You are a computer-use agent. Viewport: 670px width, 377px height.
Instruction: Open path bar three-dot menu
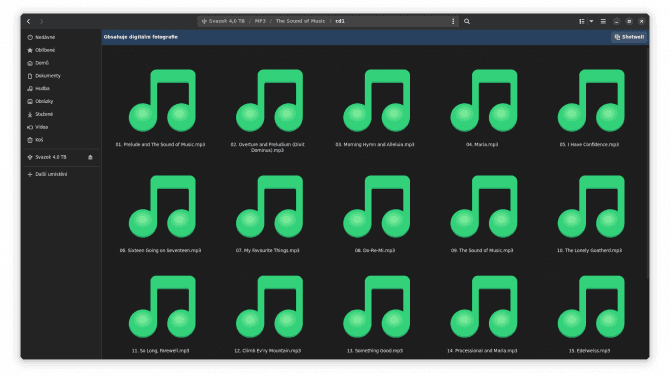tap(453, 21)
